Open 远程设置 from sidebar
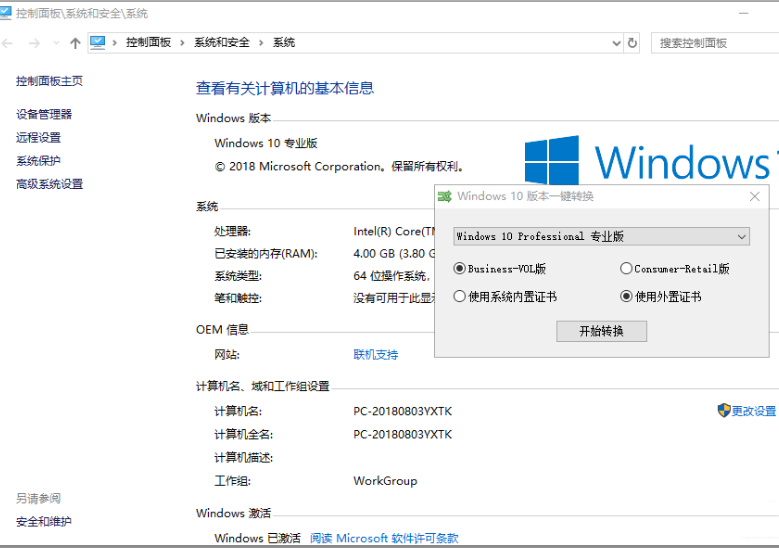 38,138
